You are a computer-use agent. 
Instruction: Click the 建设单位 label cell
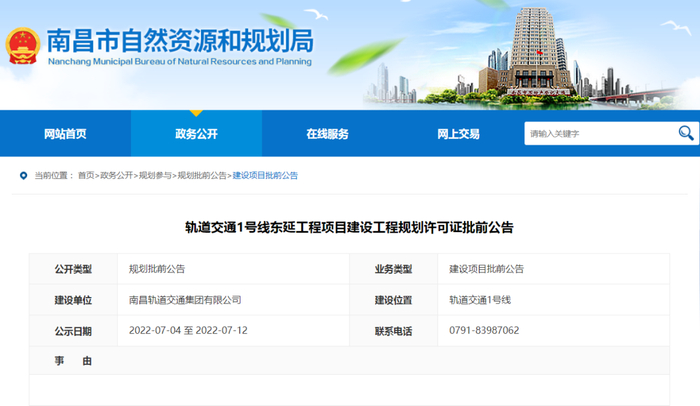73,300
